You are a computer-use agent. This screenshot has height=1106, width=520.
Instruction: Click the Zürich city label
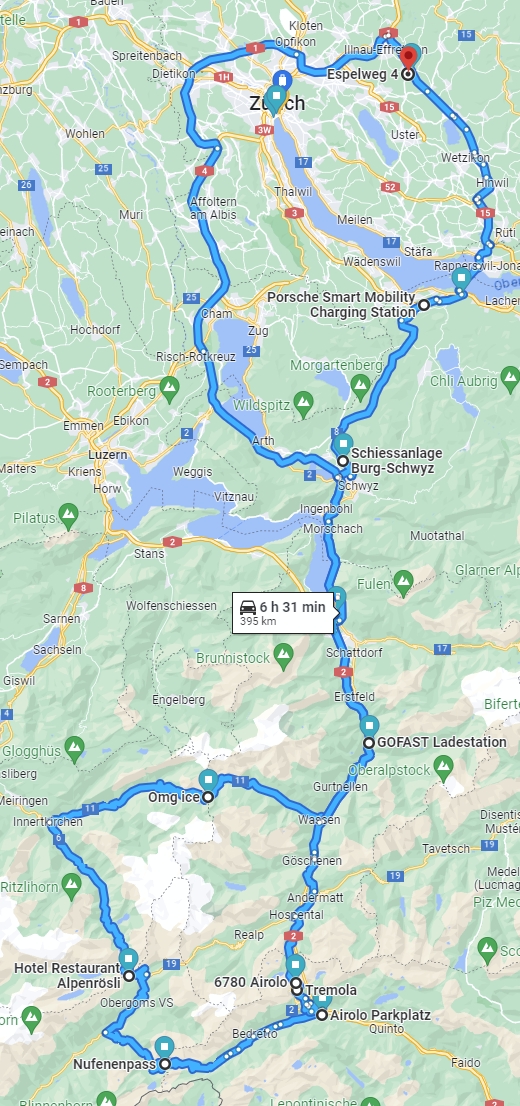(277, 104)
